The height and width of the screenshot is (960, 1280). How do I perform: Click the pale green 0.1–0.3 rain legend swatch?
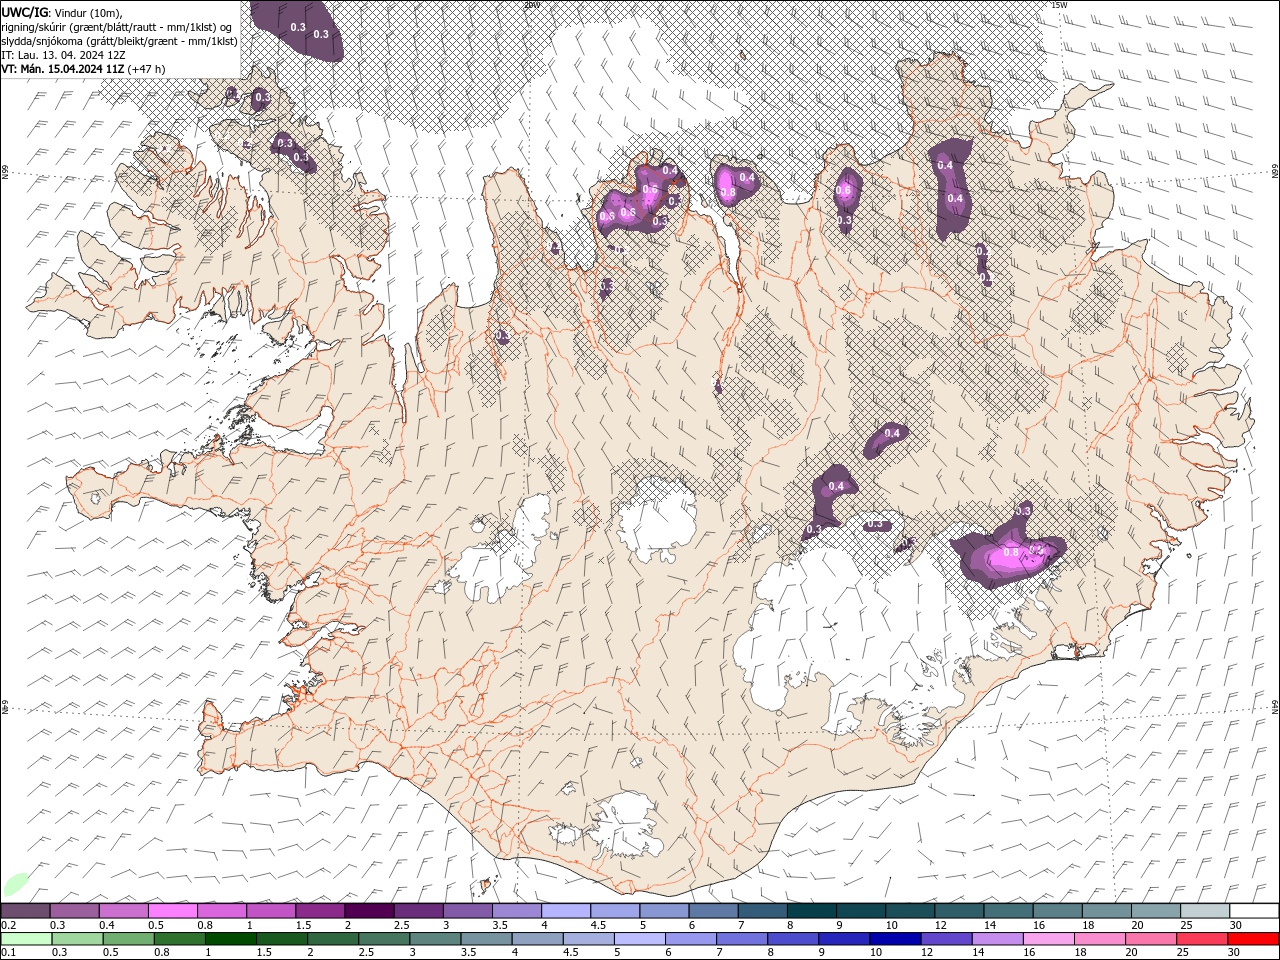(x=26, y=939)
